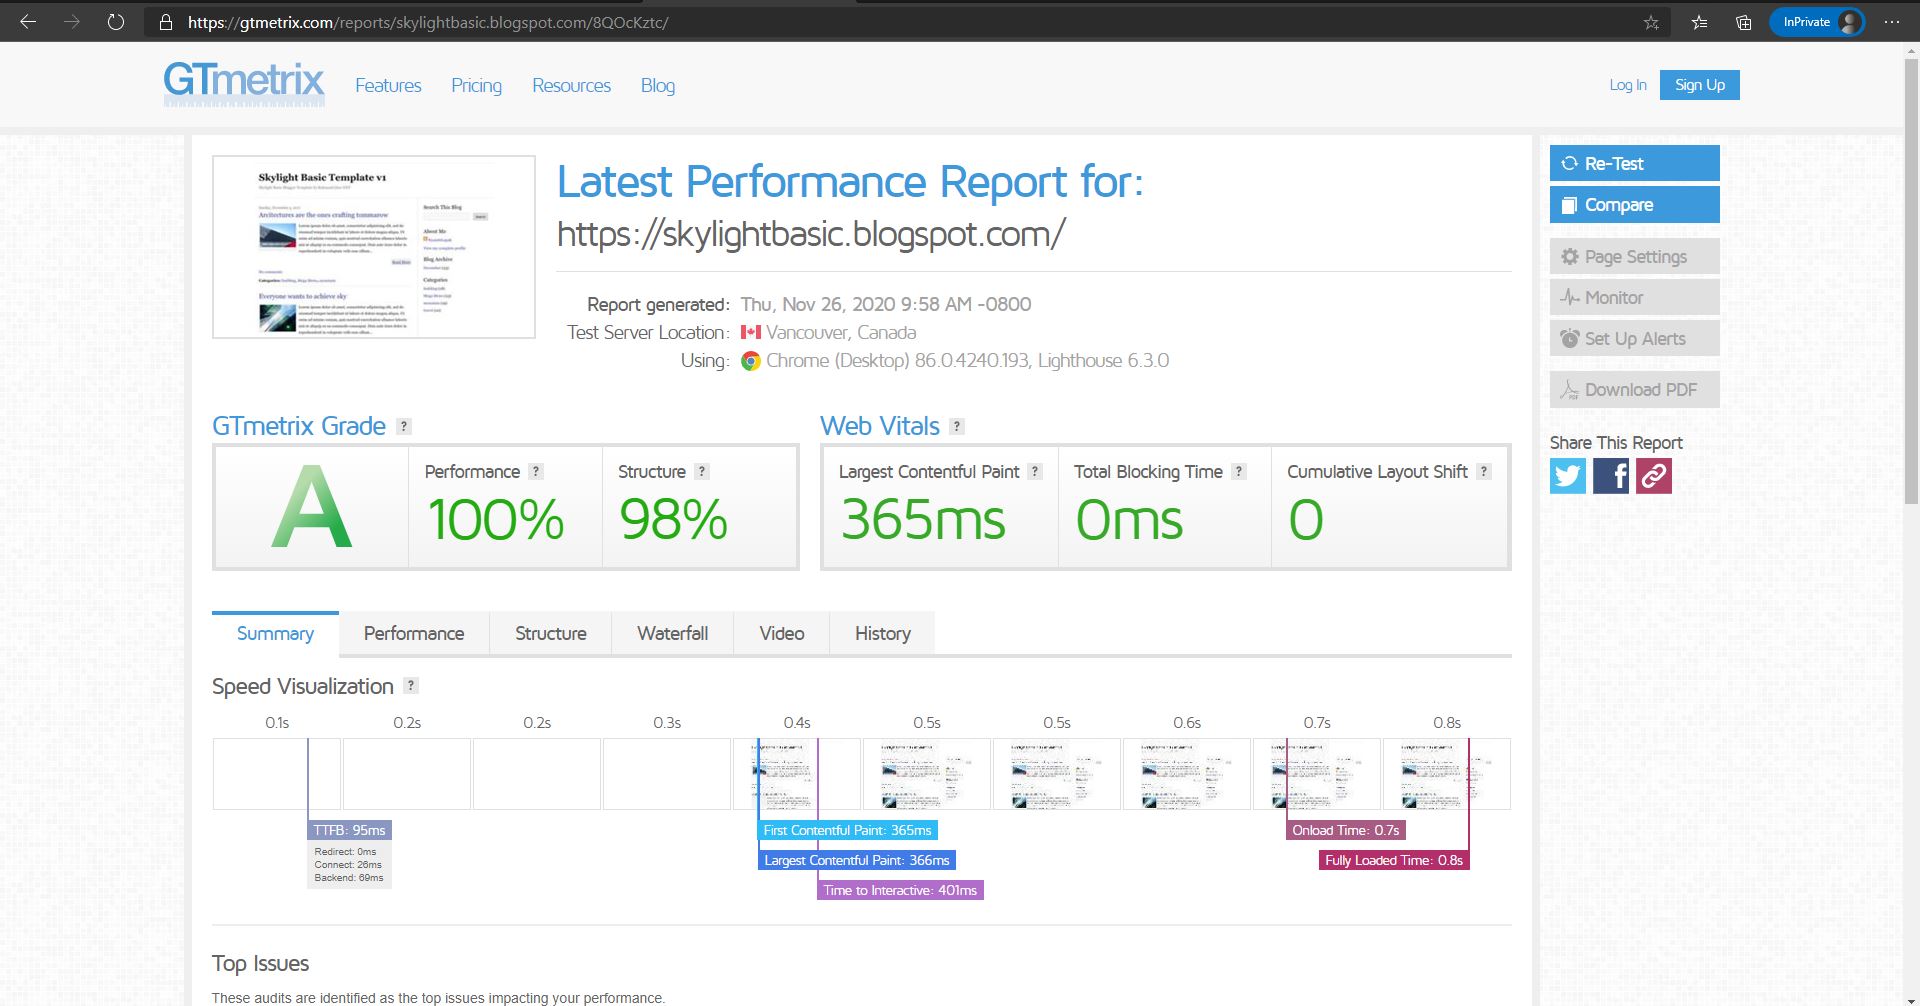The height and width of the screenshot is (1006, 1920).
Task: Open Page Settings button
Action: pos(1635,256)
